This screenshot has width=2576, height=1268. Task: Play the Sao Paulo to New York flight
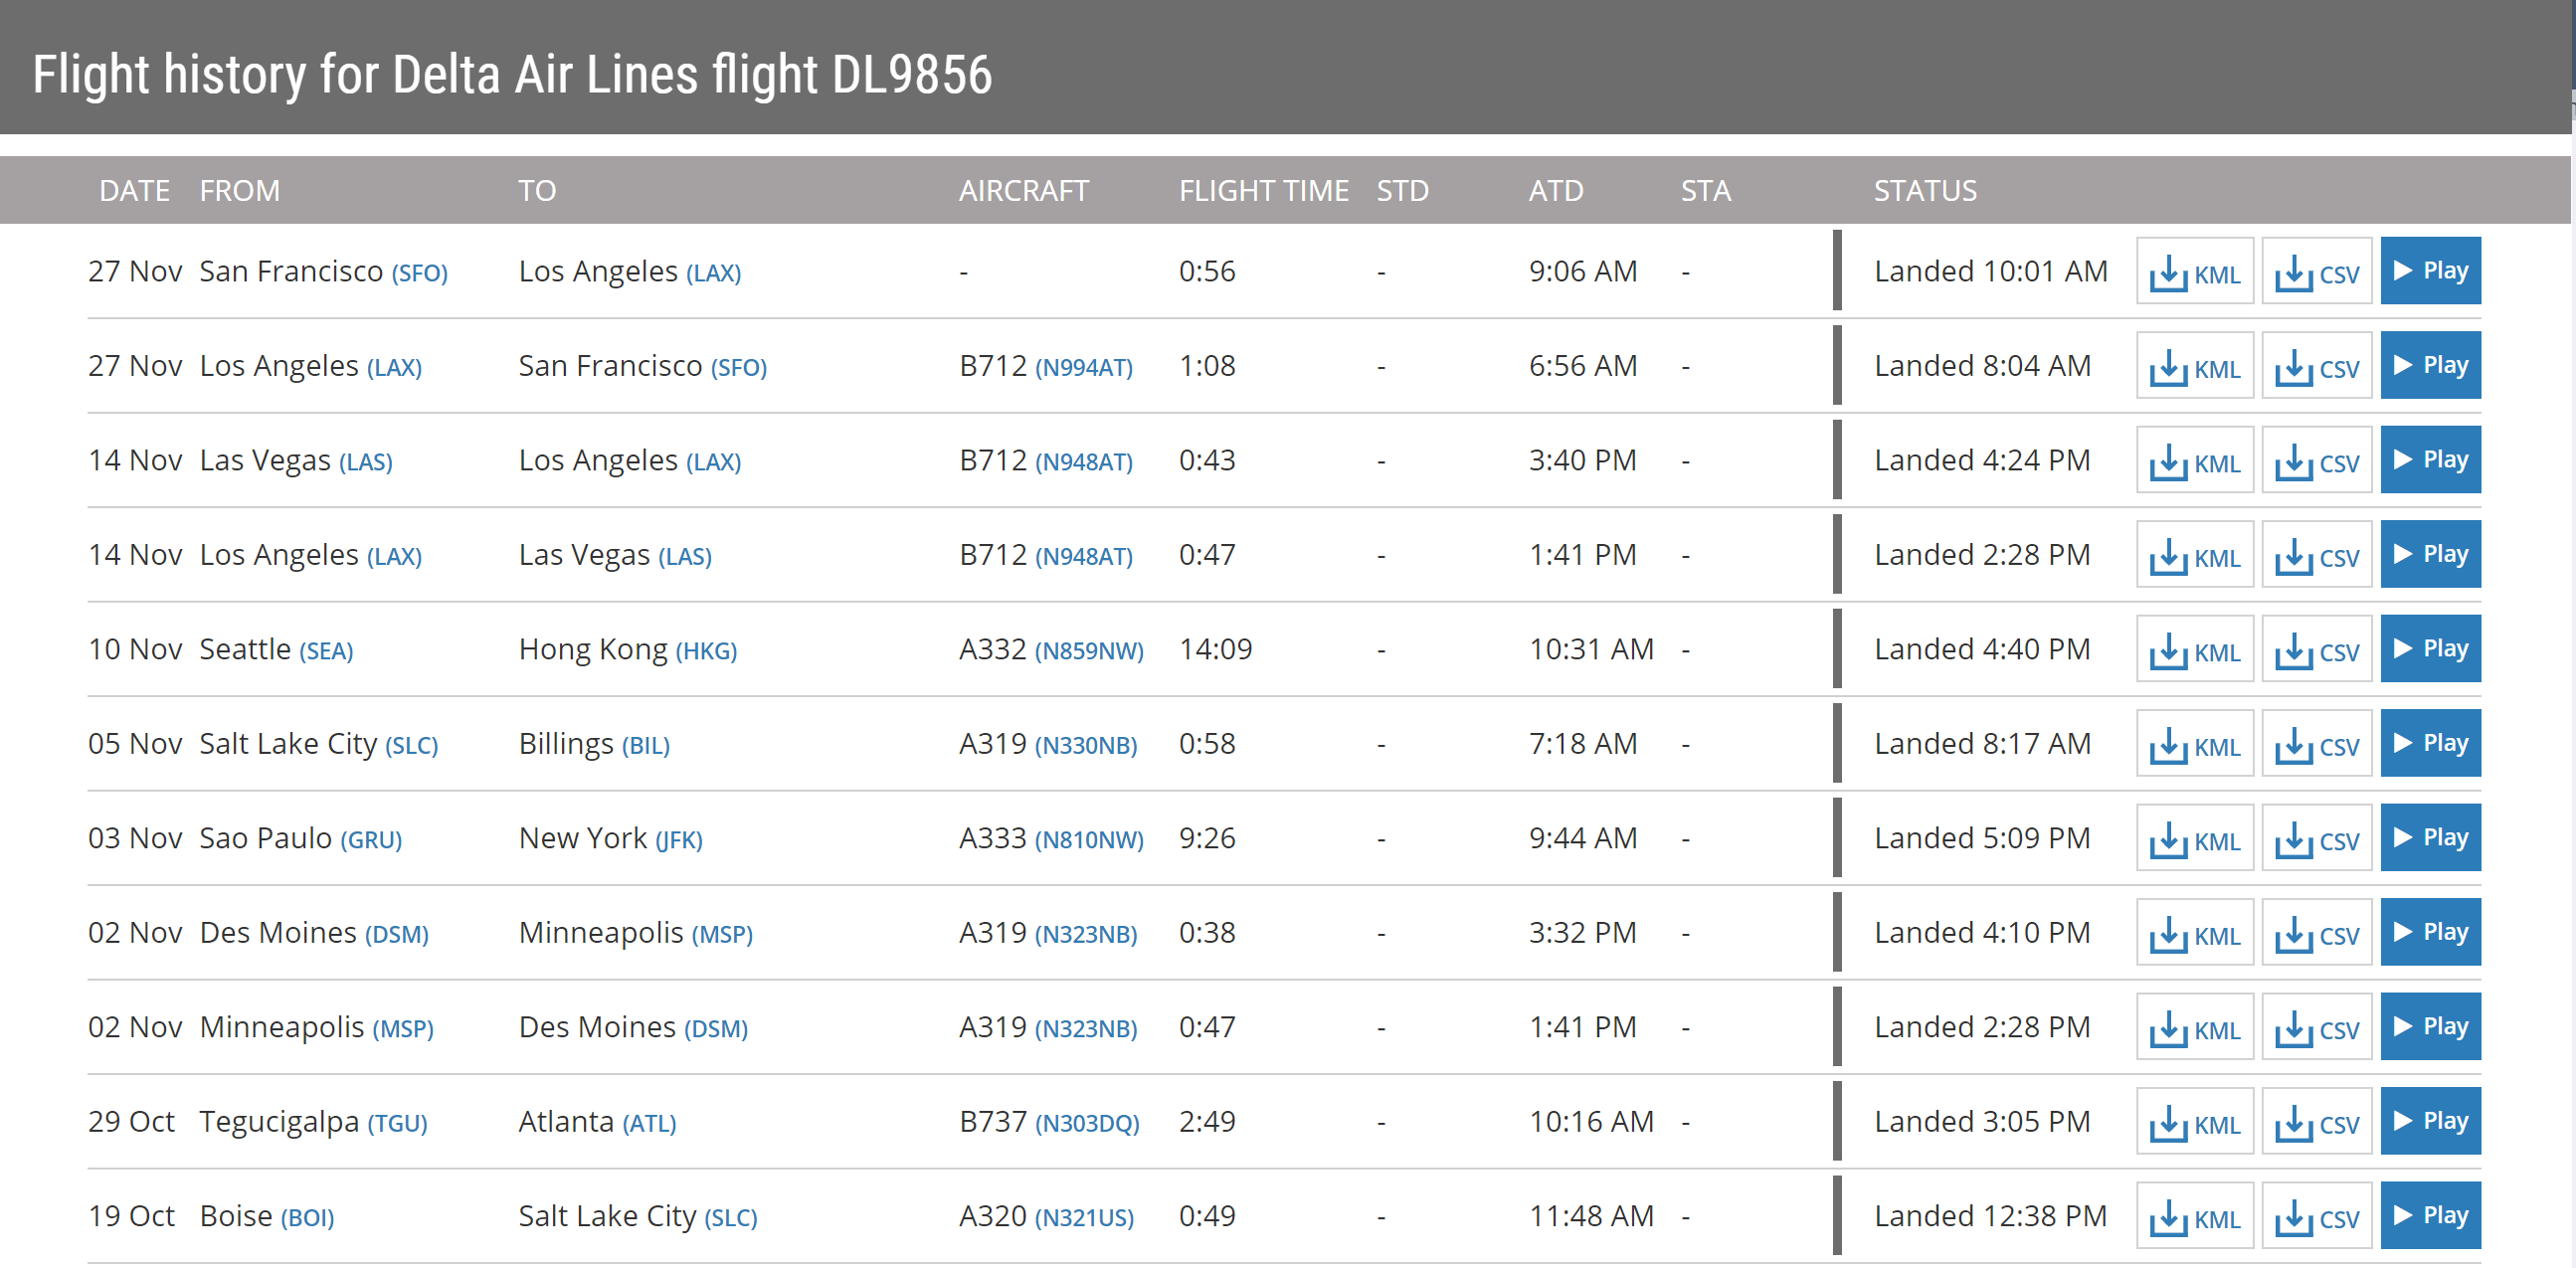pyautogui.click(x=2429, y=837)
